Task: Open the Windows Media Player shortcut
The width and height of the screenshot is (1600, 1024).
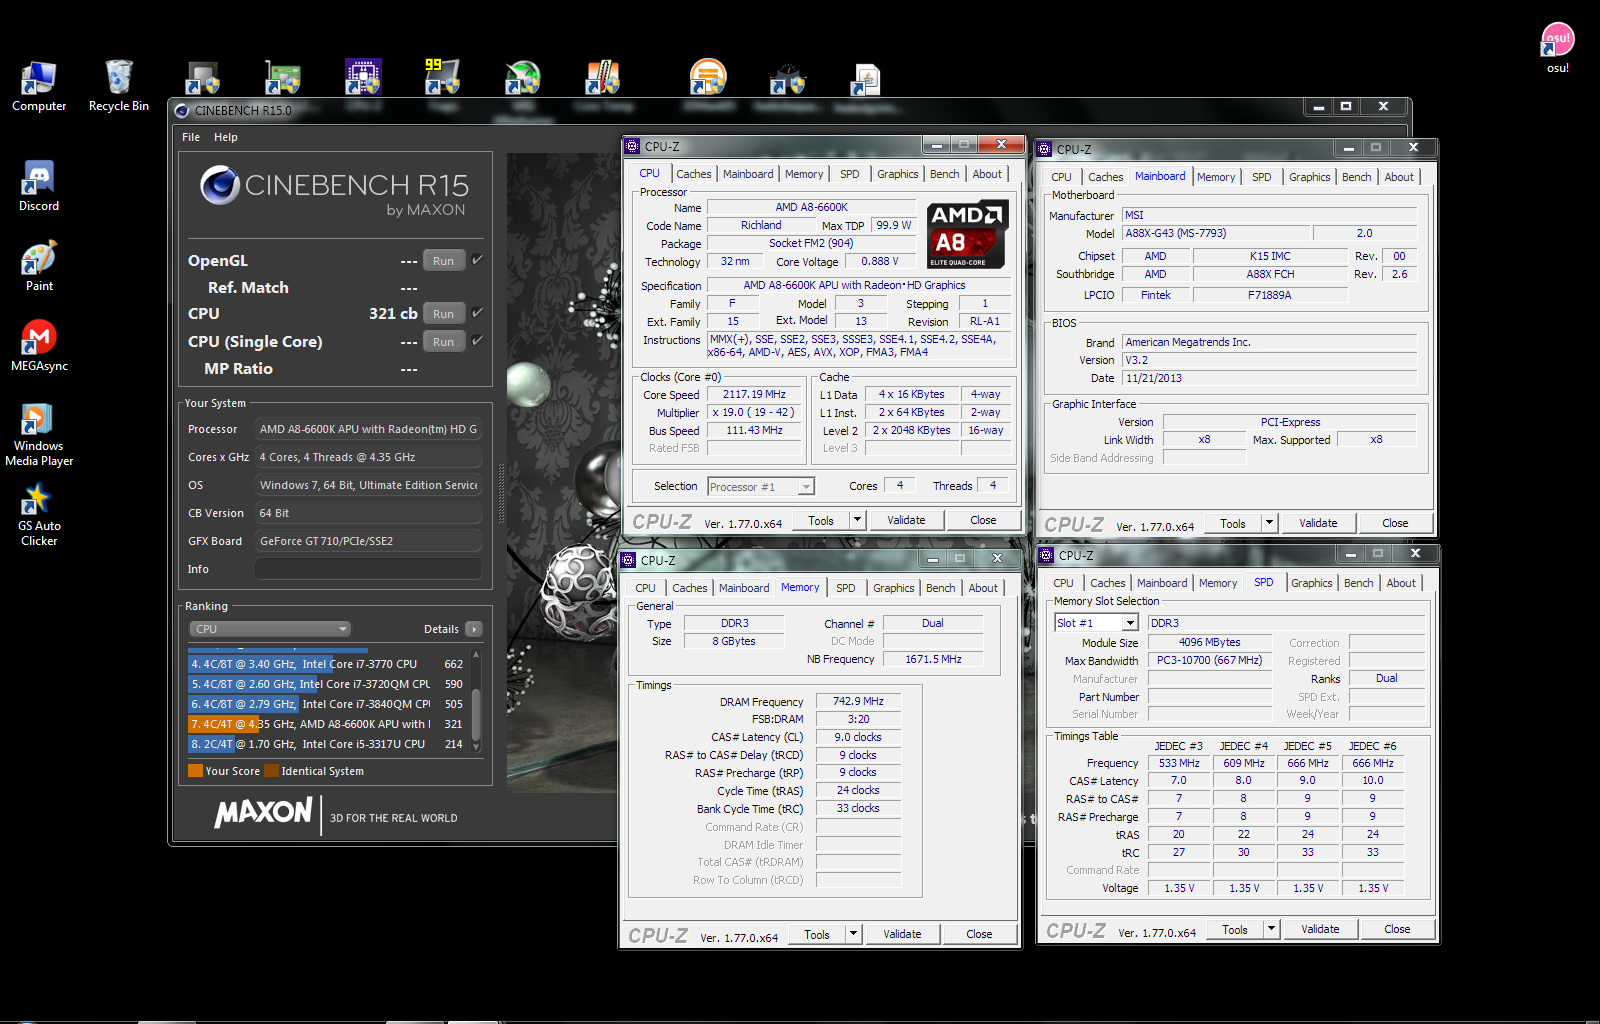Action: (x=39, y=433)
